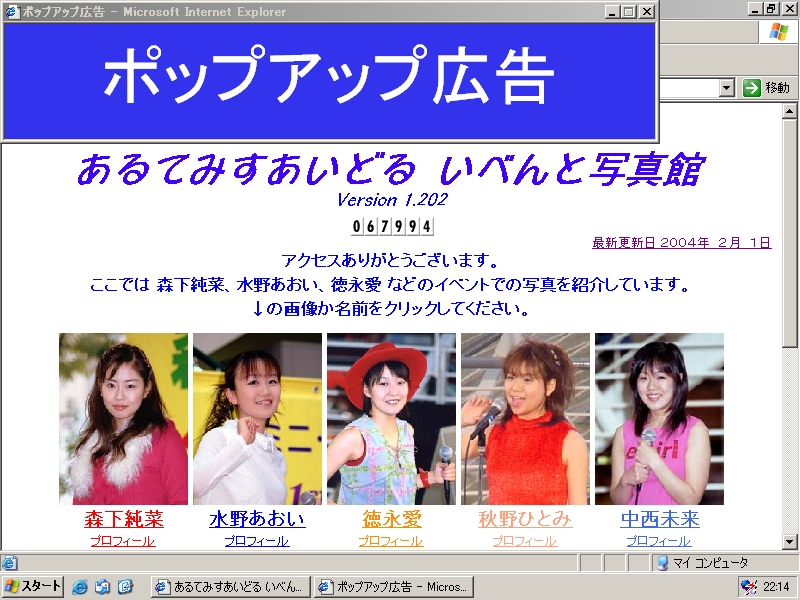
Task: Switch to あるてみすあいどる taskbar window
Action: pos(232,587)
